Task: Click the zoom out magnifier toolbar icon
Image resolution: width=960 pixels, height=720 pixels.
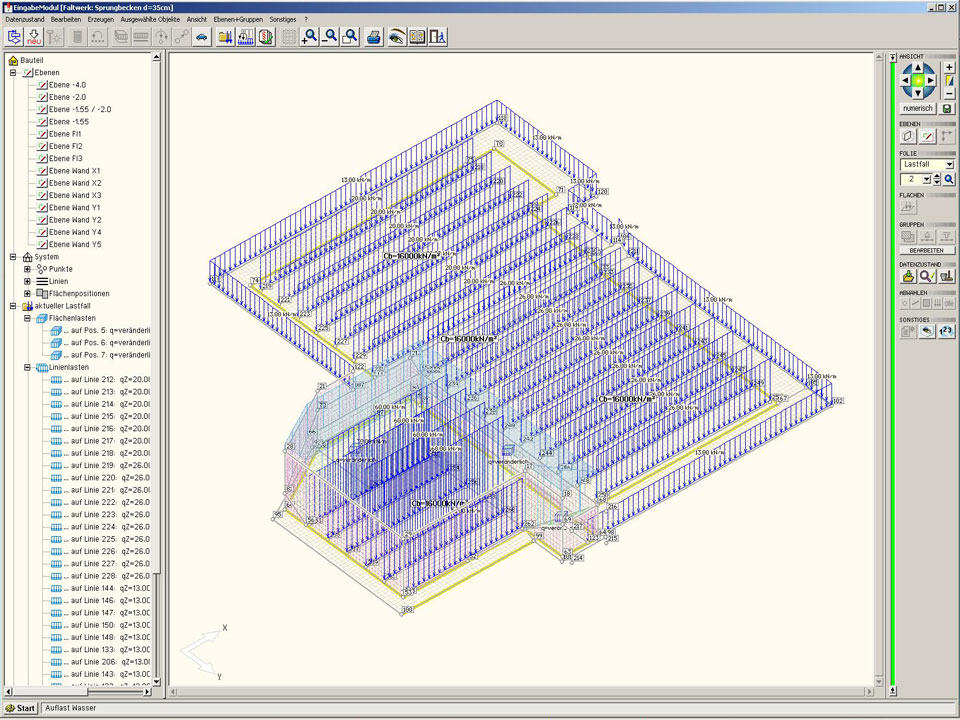Action: [330, 37]
